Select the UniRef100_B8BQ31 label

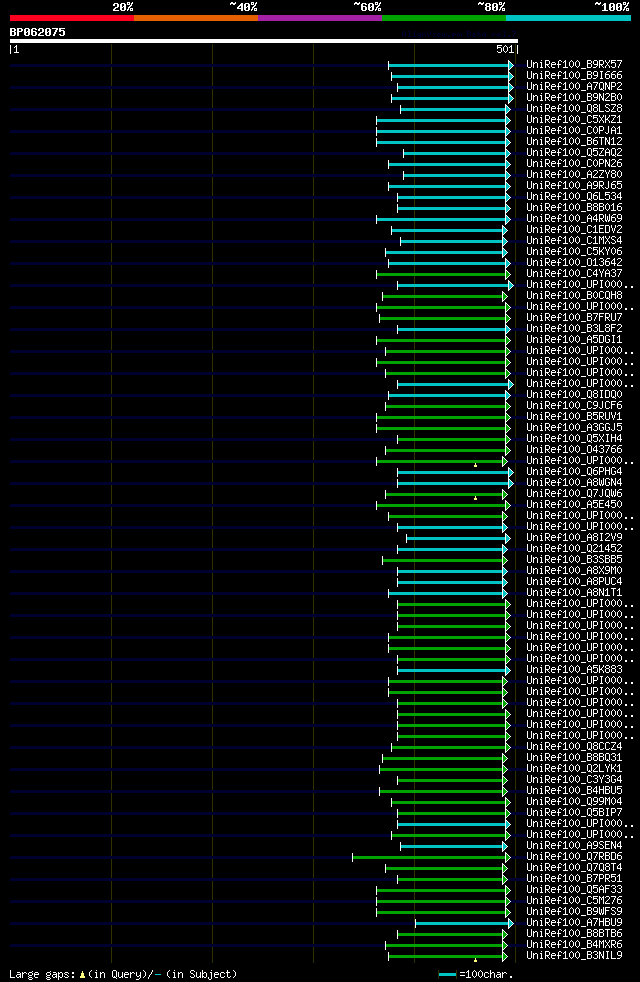point(574,758)
